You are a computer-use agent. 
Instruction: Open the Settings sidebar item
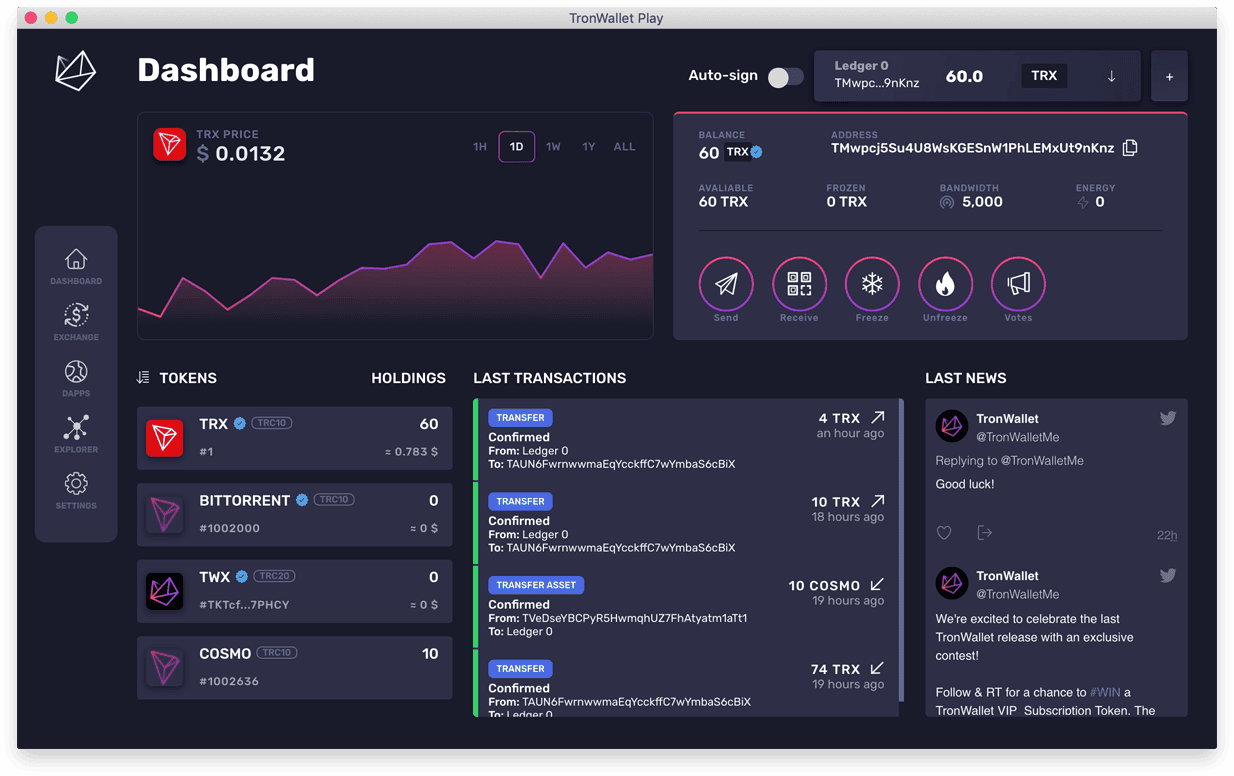click(x=76, y=490)
